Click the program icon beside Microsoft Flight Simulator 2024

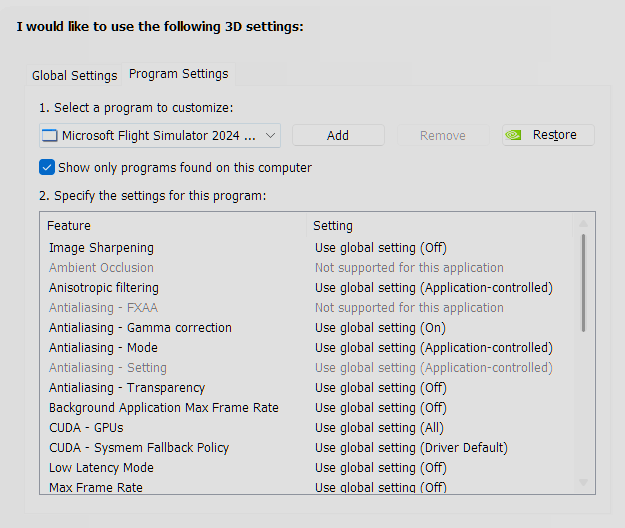(50, 135)
